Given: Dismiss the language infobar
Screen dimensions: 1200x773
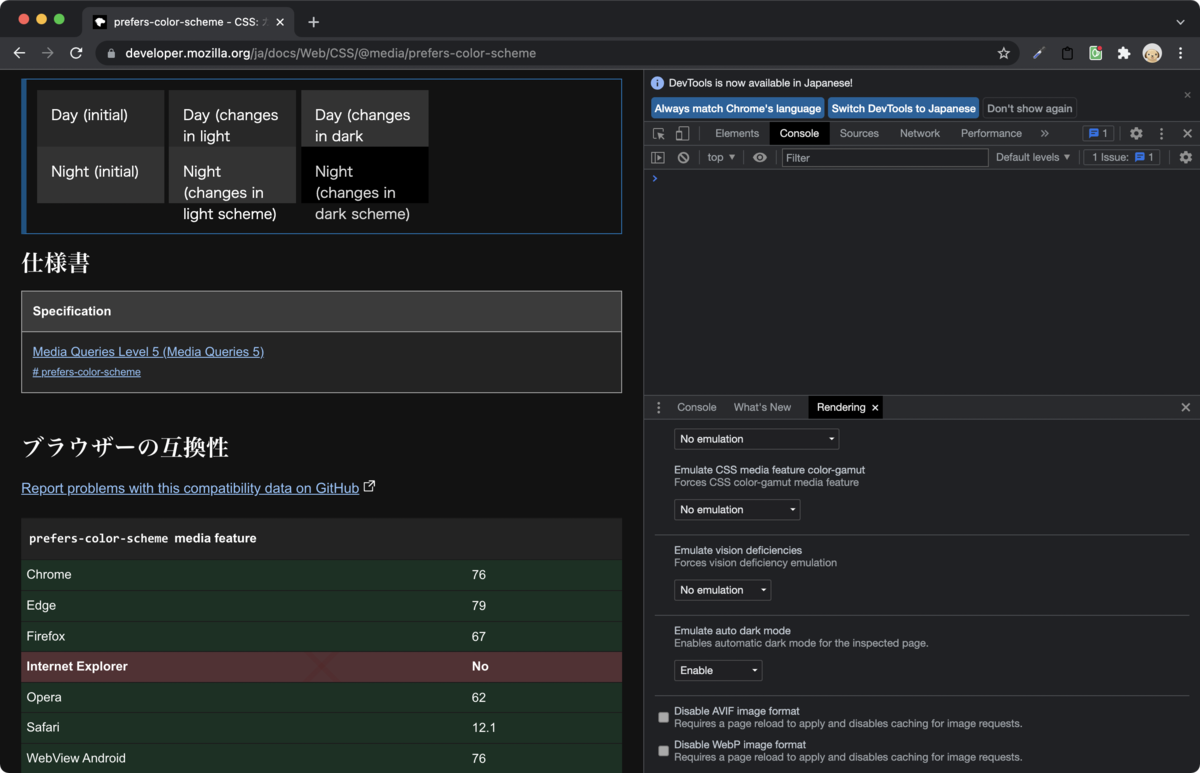Looking at the screenshot, I should [x=1187, y=95].
